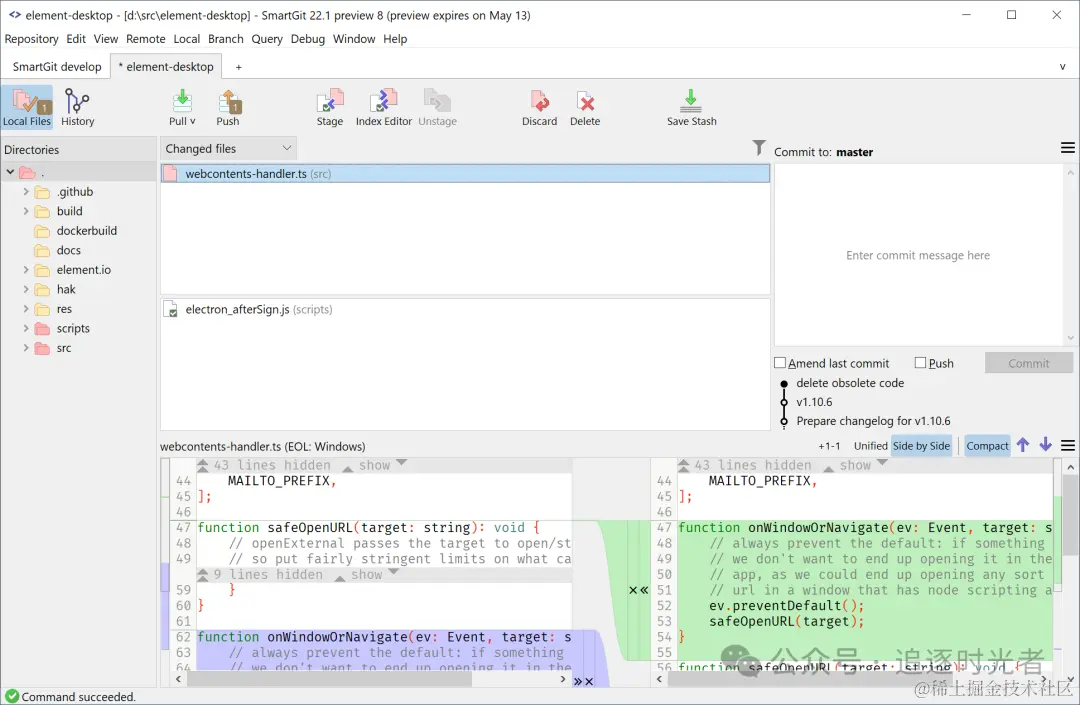The image size is (1080, 705).
Task: Select webcontents-handler.ts in changed files
Action: (x=465, y=174)
